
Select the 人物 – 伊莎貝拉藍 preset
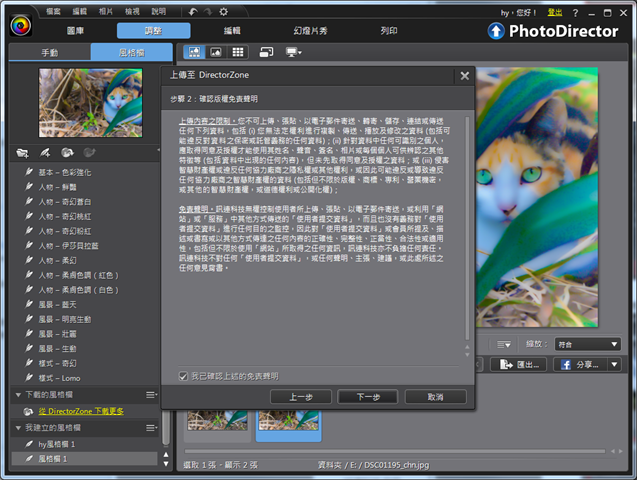click(69, 246)
